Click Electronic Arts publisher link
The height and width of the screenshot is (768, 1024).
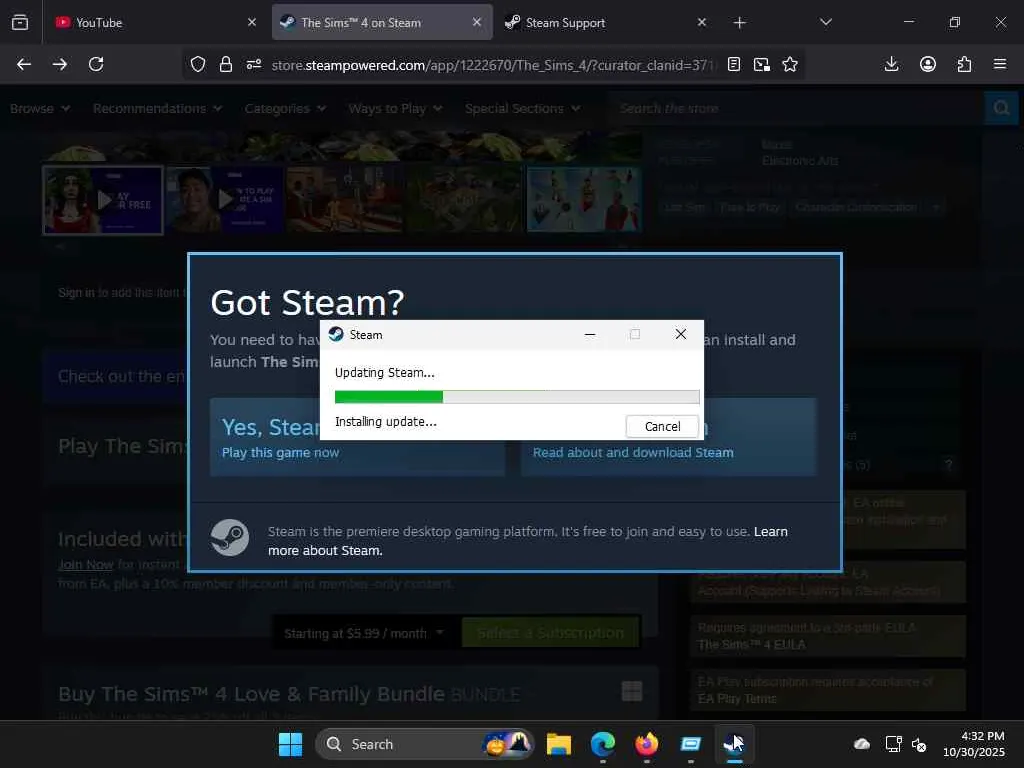click(800, 161)
